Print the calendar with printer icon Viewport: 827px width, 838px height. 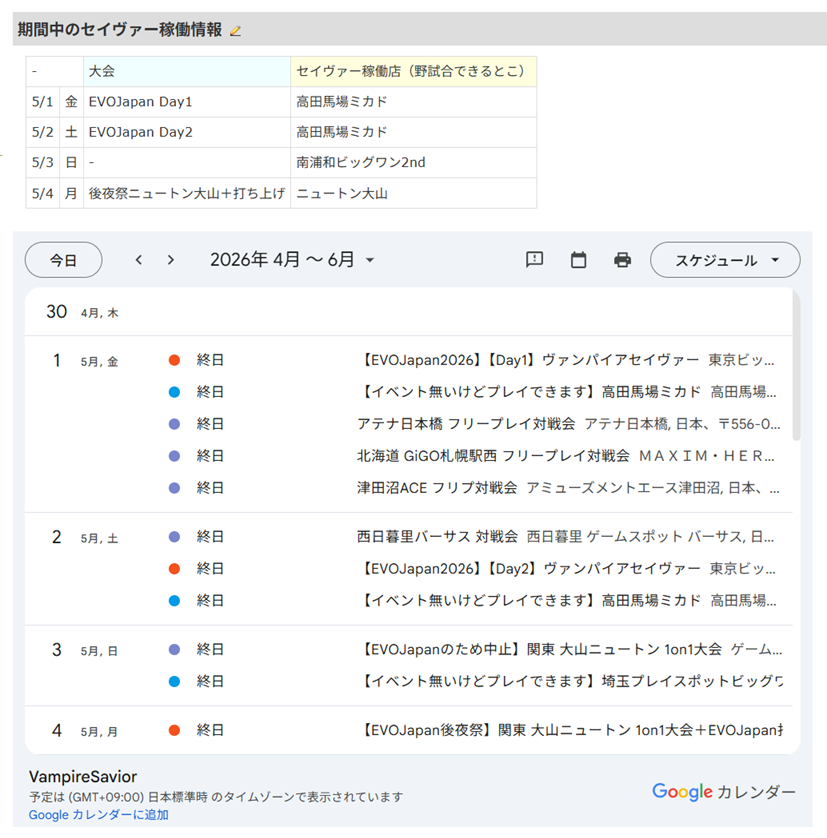(622, 260)
